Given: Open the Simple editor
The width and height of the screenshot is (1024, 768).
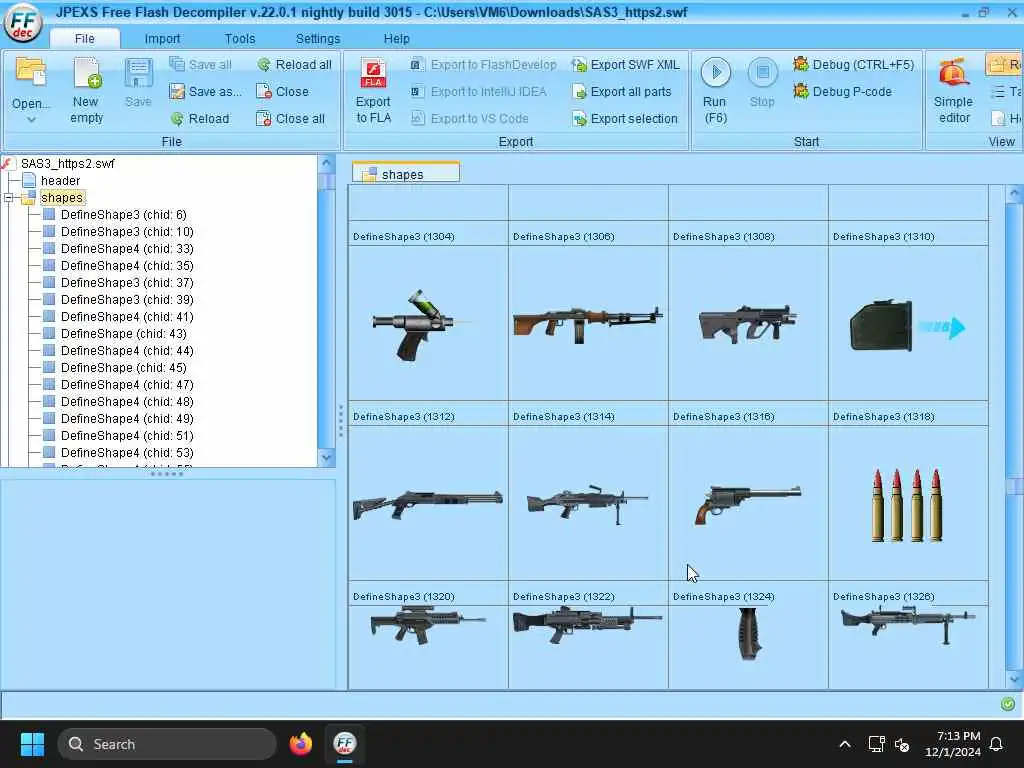Looking at the screenshot, I should (x=953, y=91).
